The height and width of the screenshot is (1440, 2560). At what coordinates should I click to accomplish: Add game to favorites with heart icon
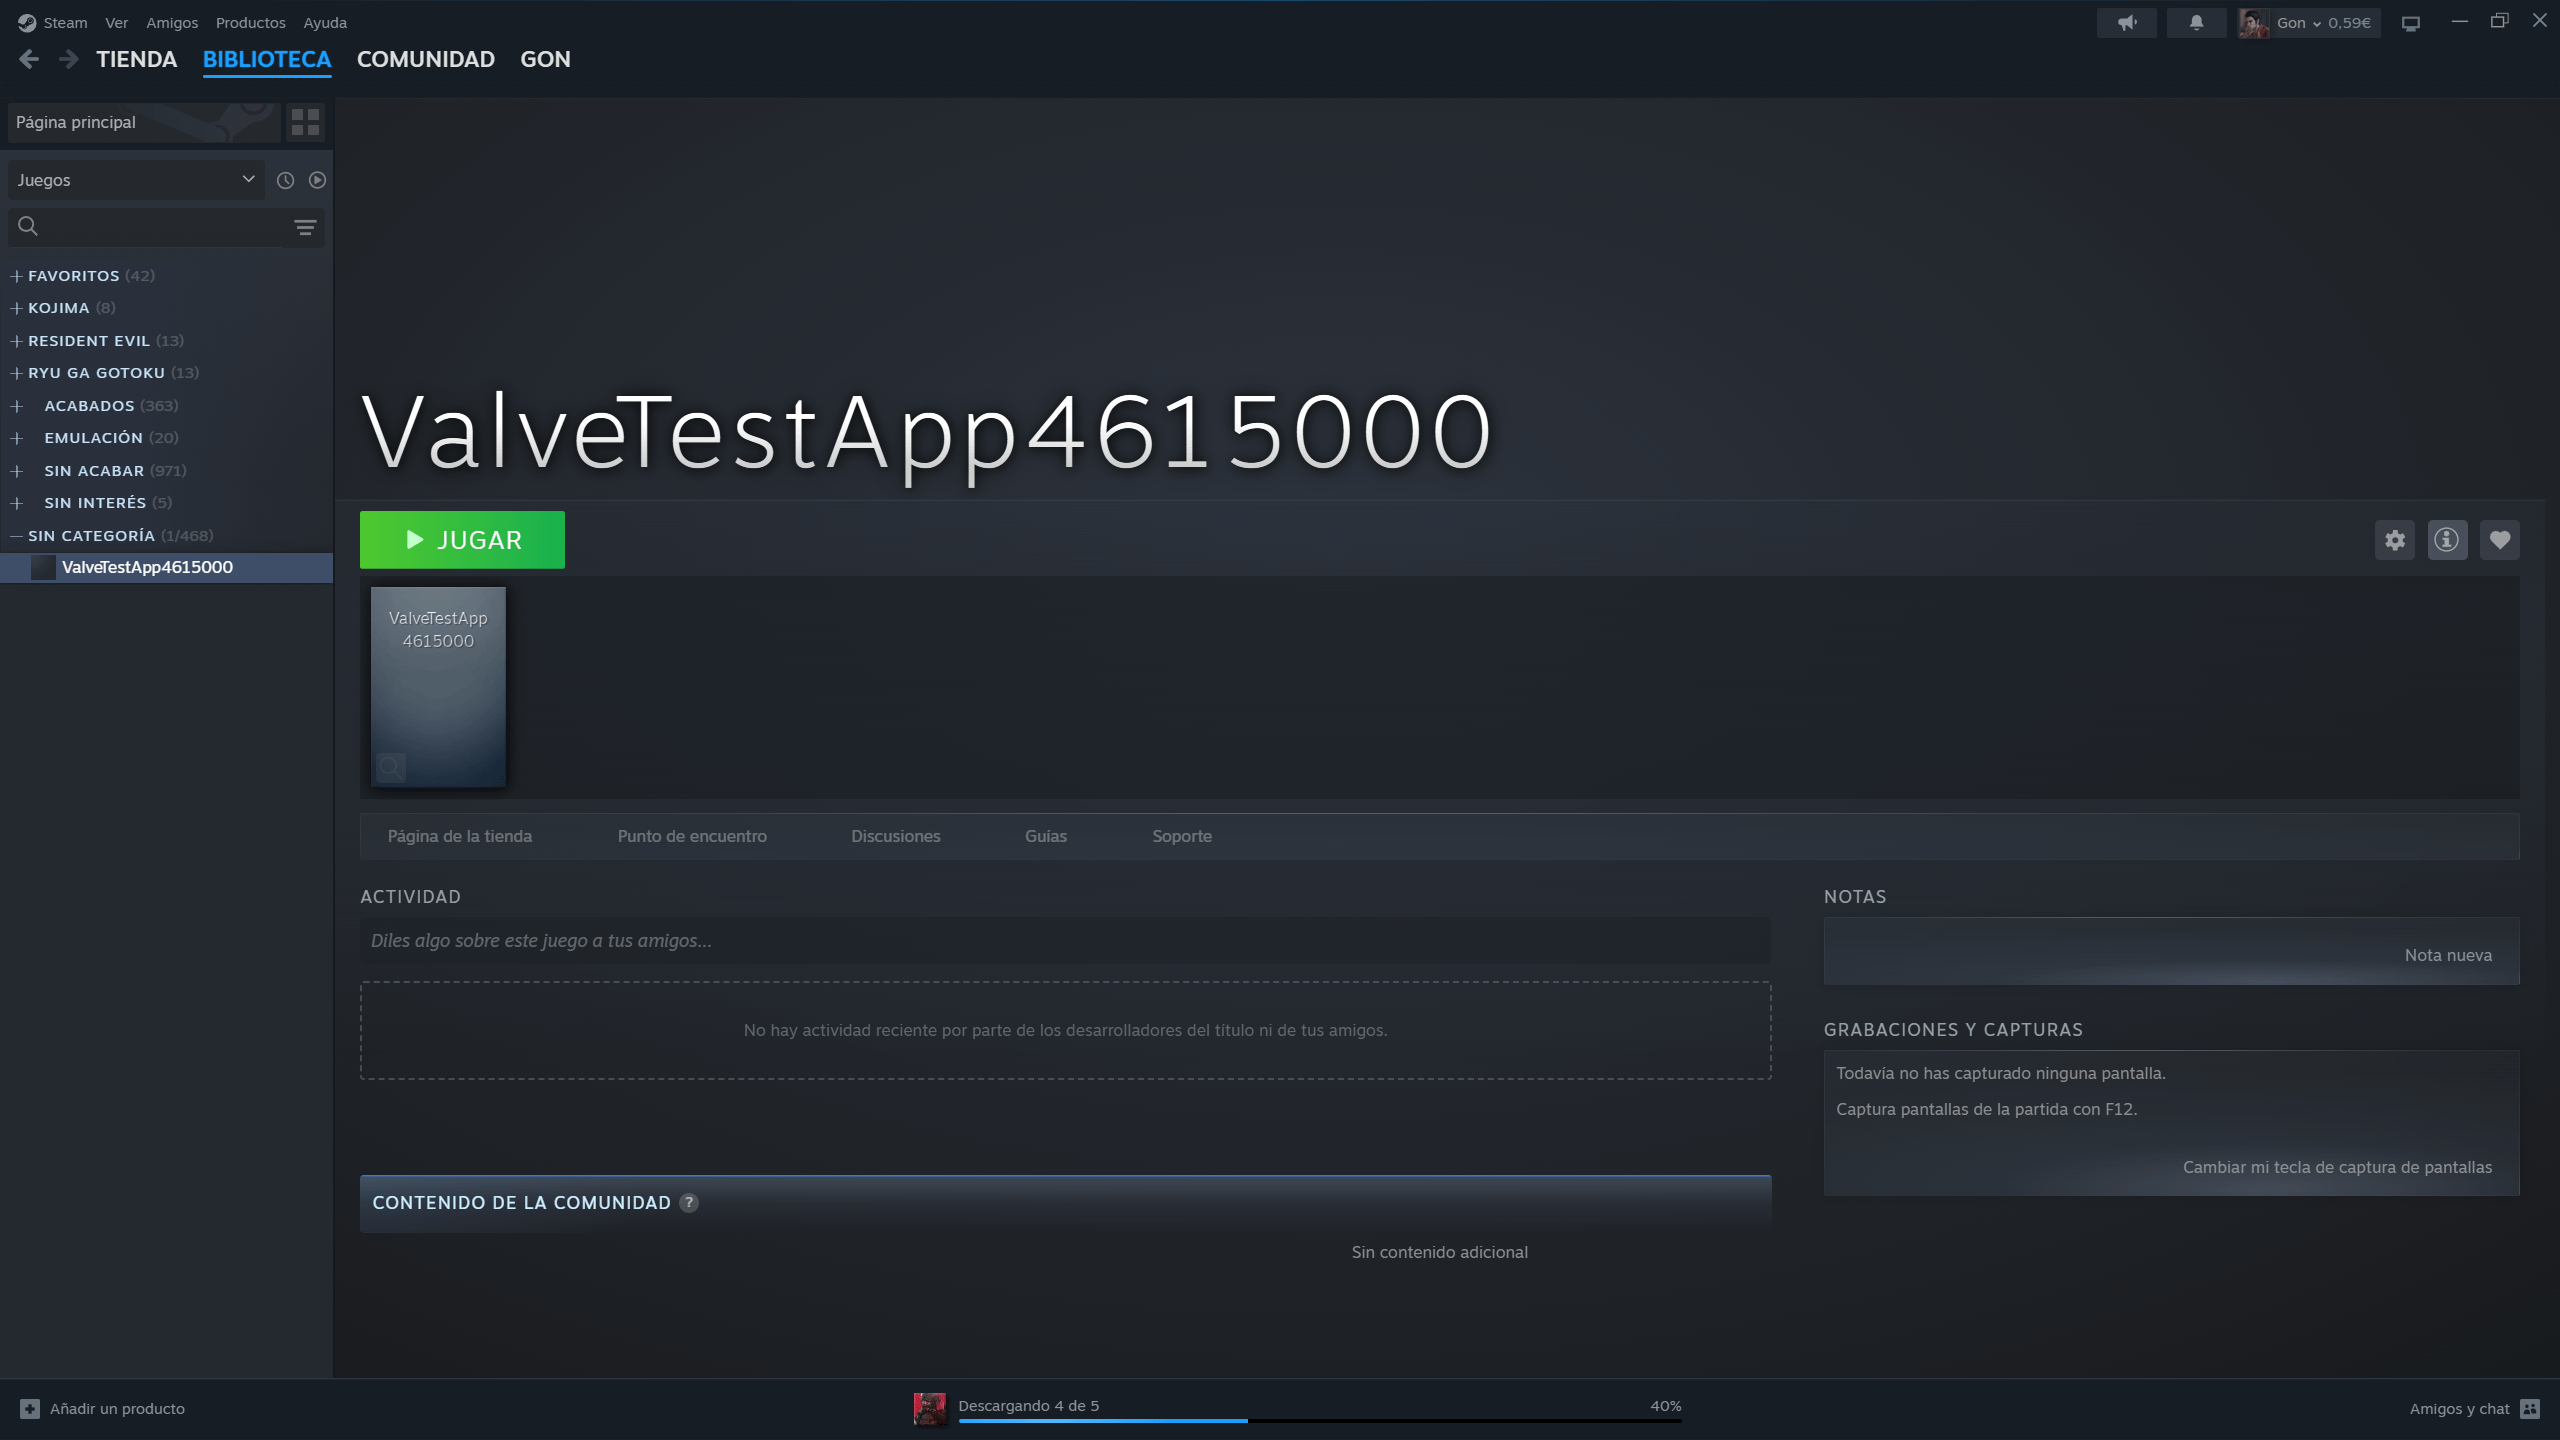coord(2499,540)
